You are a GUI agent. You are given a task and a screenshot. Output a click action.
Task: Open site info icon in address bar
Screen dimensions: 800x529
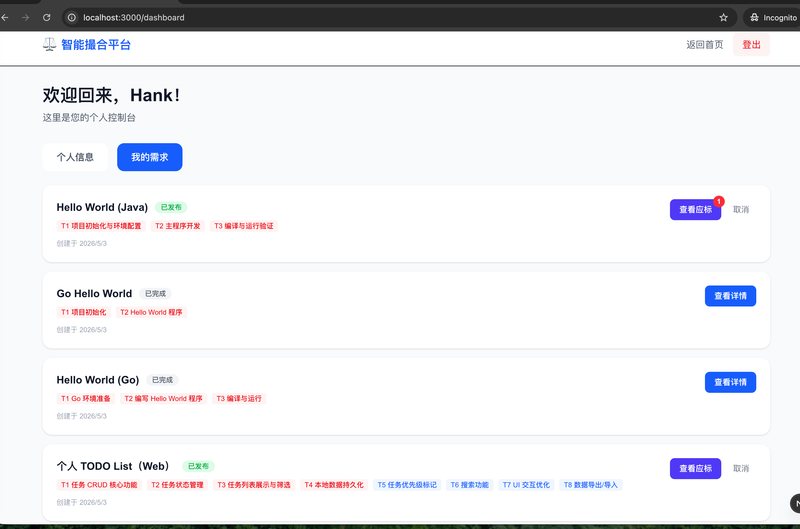point(72,17)
